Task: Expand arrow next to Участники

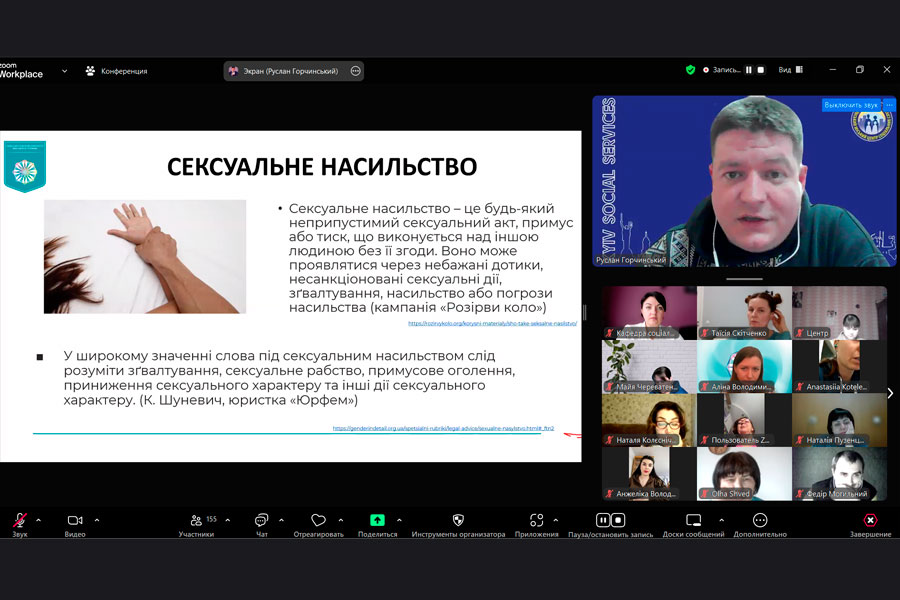Action: [x=228, y=520]
